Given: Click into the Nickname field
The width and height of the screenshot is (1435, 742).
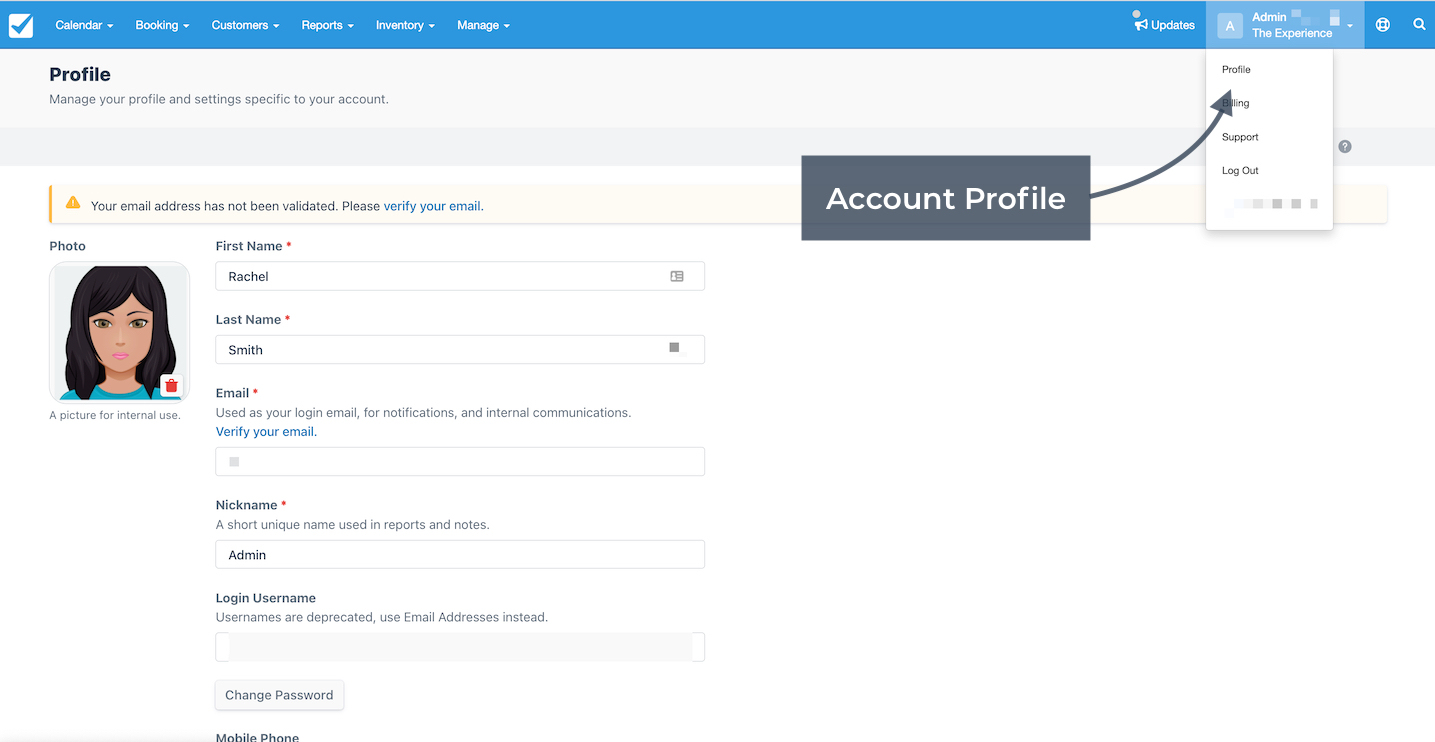Looking at the screenshot, I should coord(460,554).
